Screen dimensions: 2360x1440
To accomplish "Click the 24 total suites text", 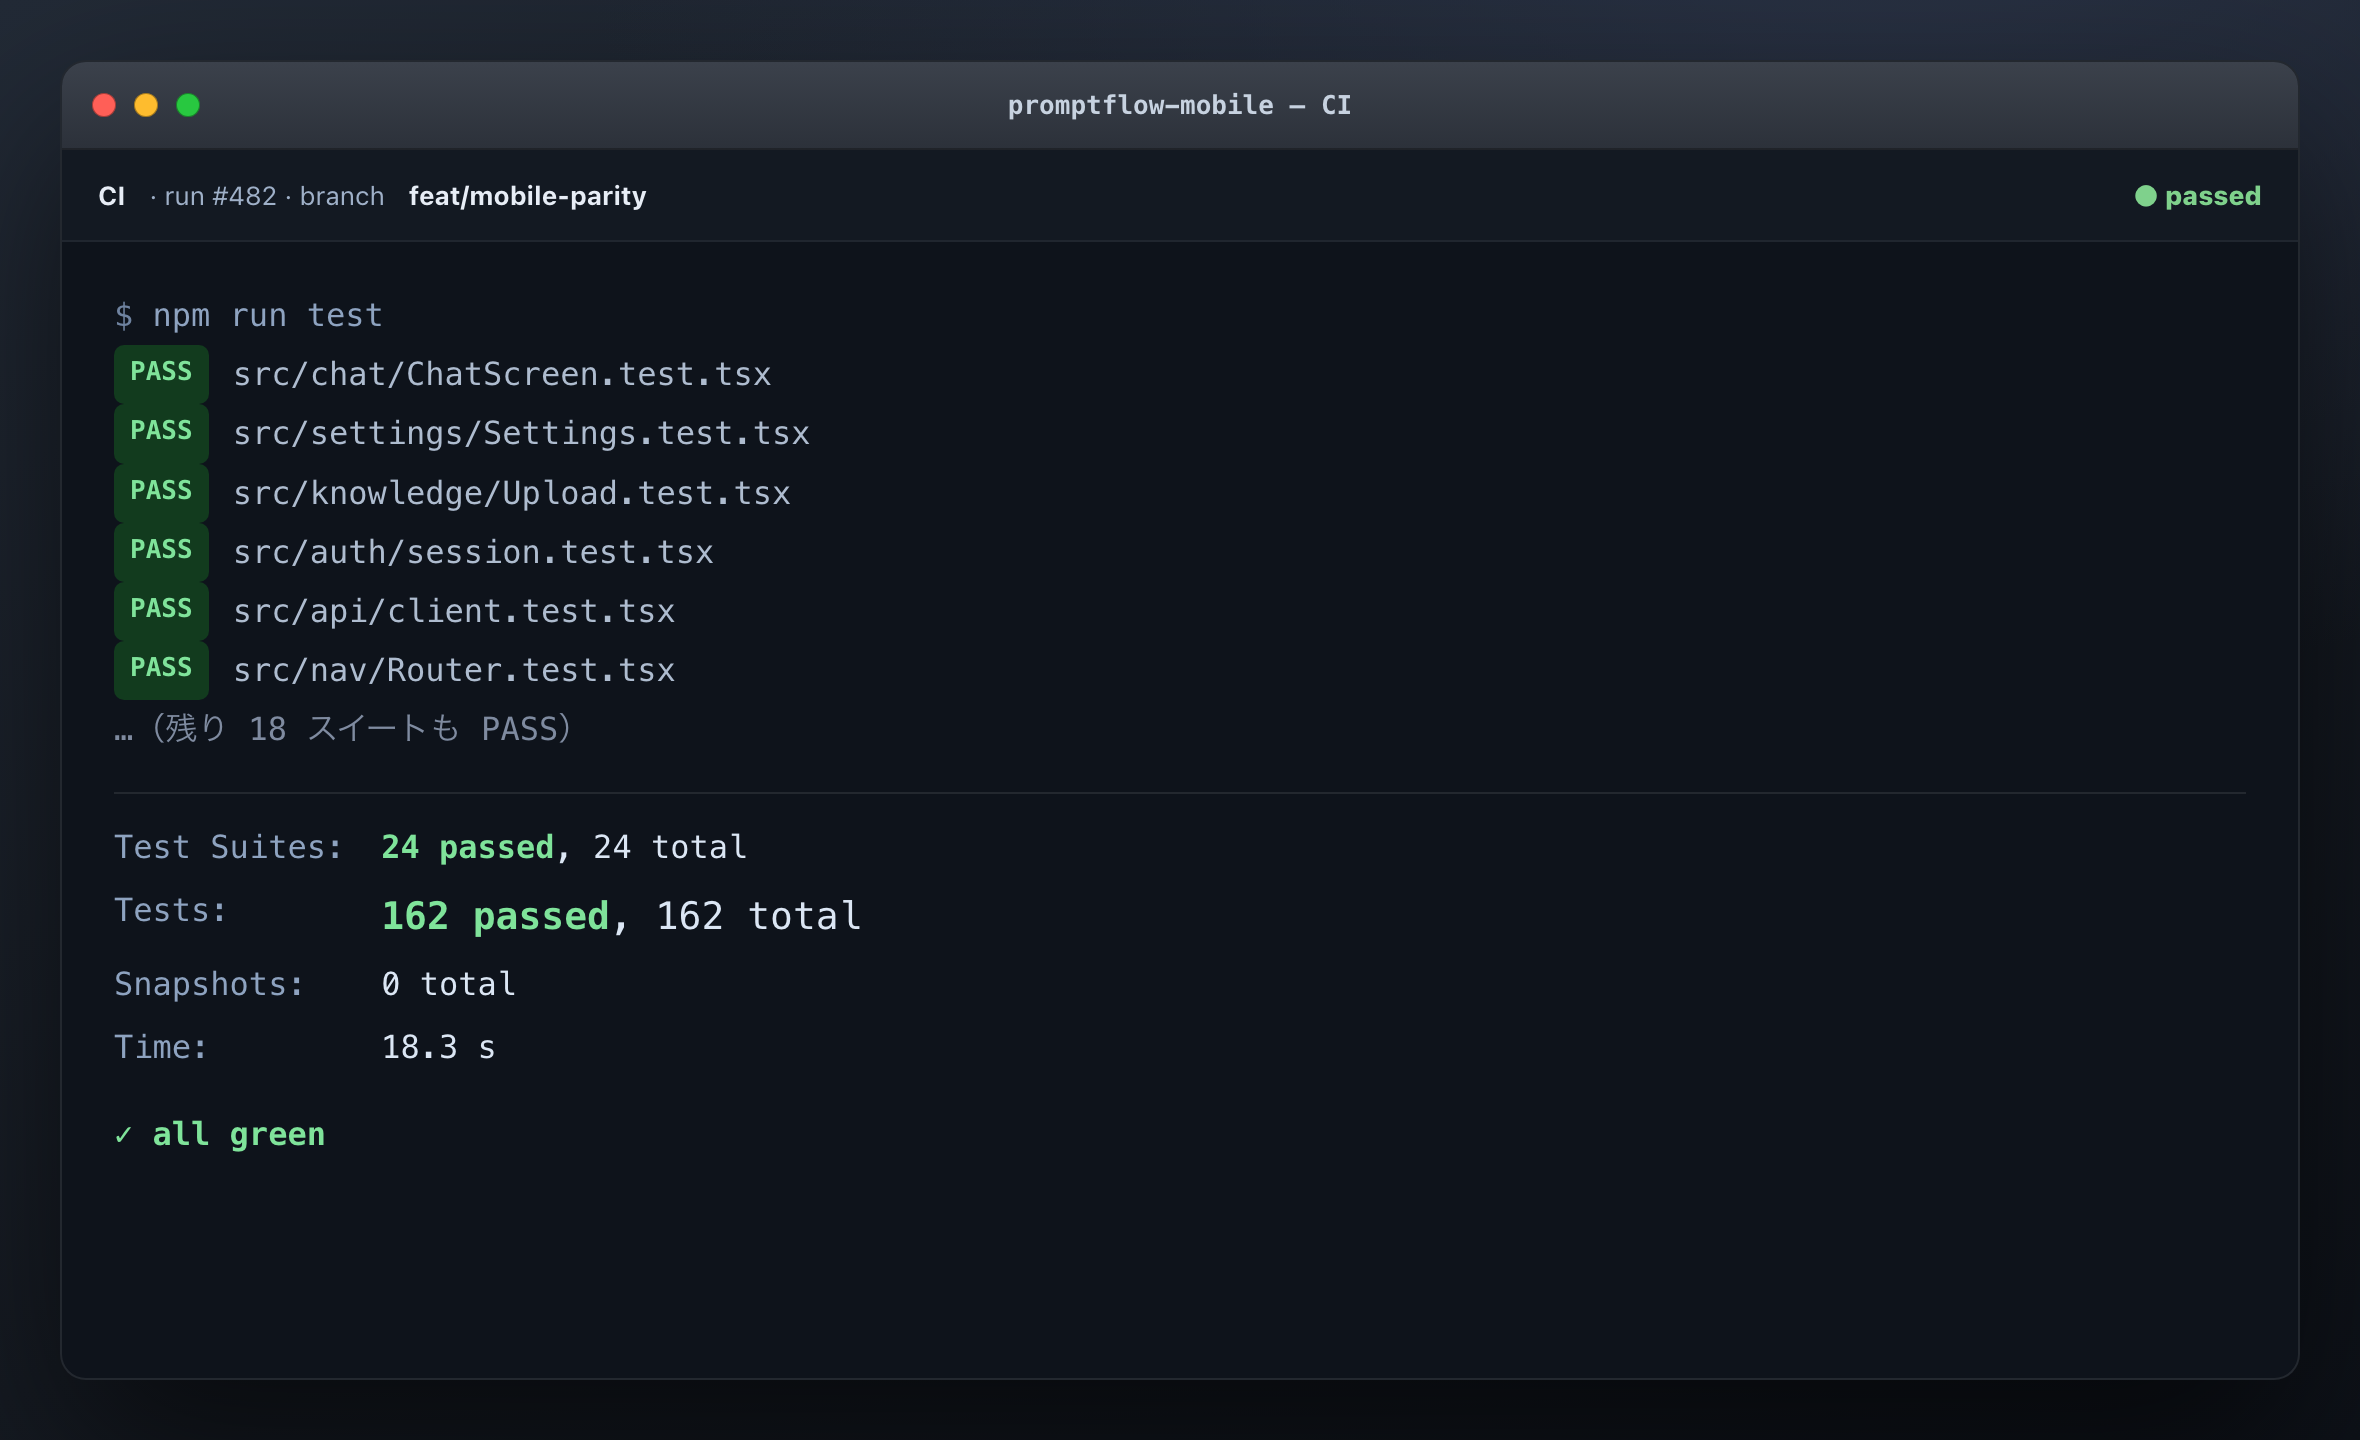I will click(x=670, y=848).
